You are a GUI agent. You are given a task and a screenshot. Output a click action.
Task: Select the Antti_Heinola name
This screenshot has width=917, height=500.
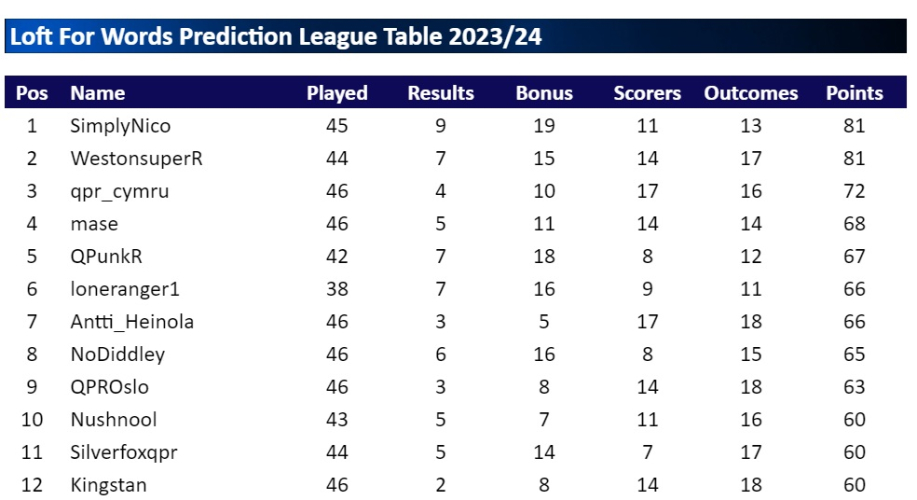click(x=132, y=322)
